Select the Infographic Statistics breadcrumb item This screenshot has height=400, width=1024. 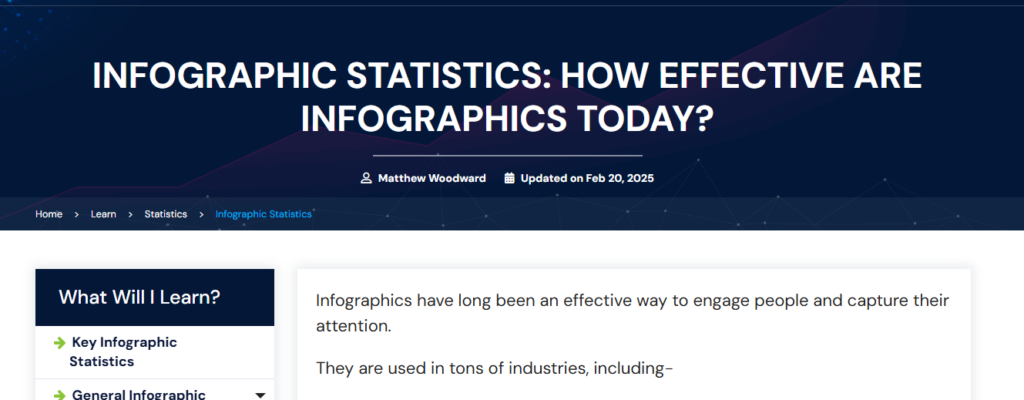point(263,214)
